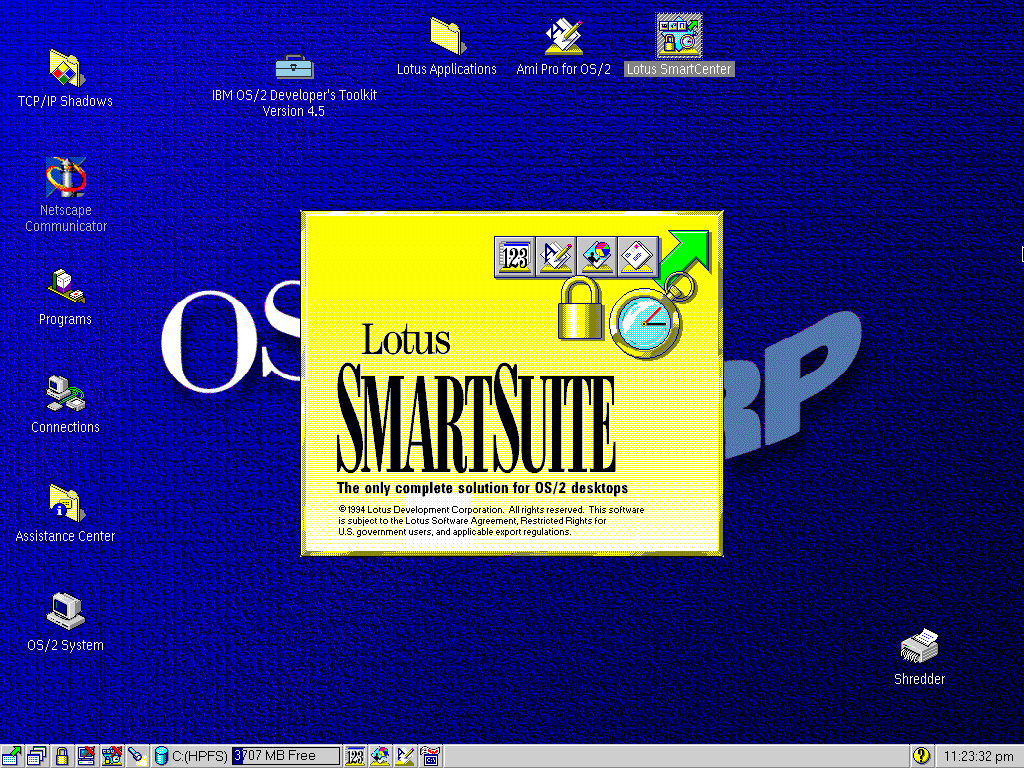Viewport: 1024px width, 768px height.
Task: Launch Freelance Graphics from the WarpCenter tray
Action: (x=380, y=756)
